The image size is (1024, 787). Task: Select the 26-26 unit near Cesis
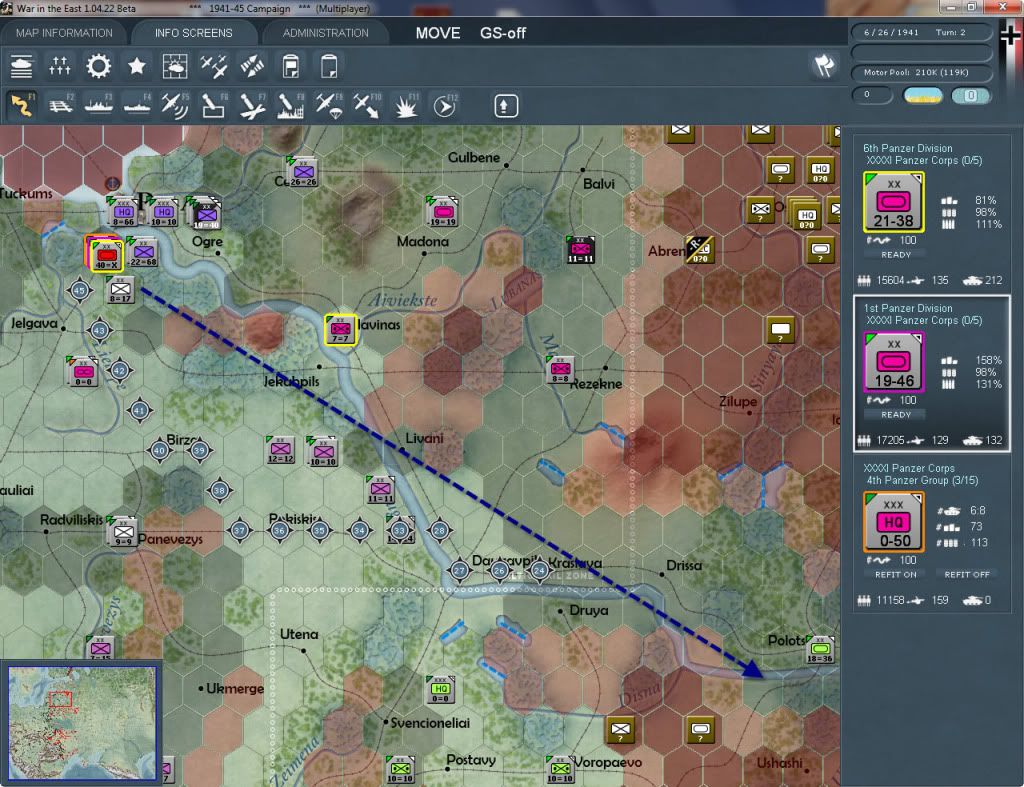point(302,172)
